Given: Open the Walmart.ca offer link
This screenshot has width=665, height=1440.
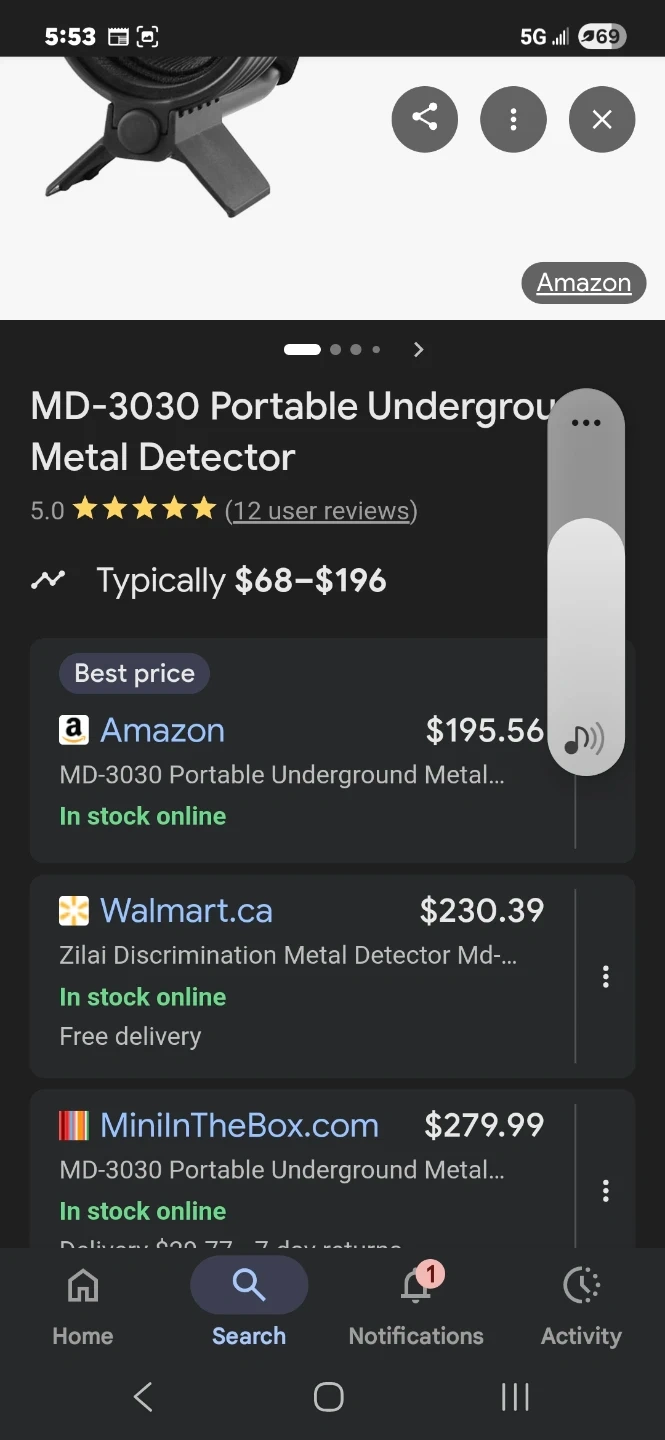Looking at the screenshot, I should click(x=186, y=910).
